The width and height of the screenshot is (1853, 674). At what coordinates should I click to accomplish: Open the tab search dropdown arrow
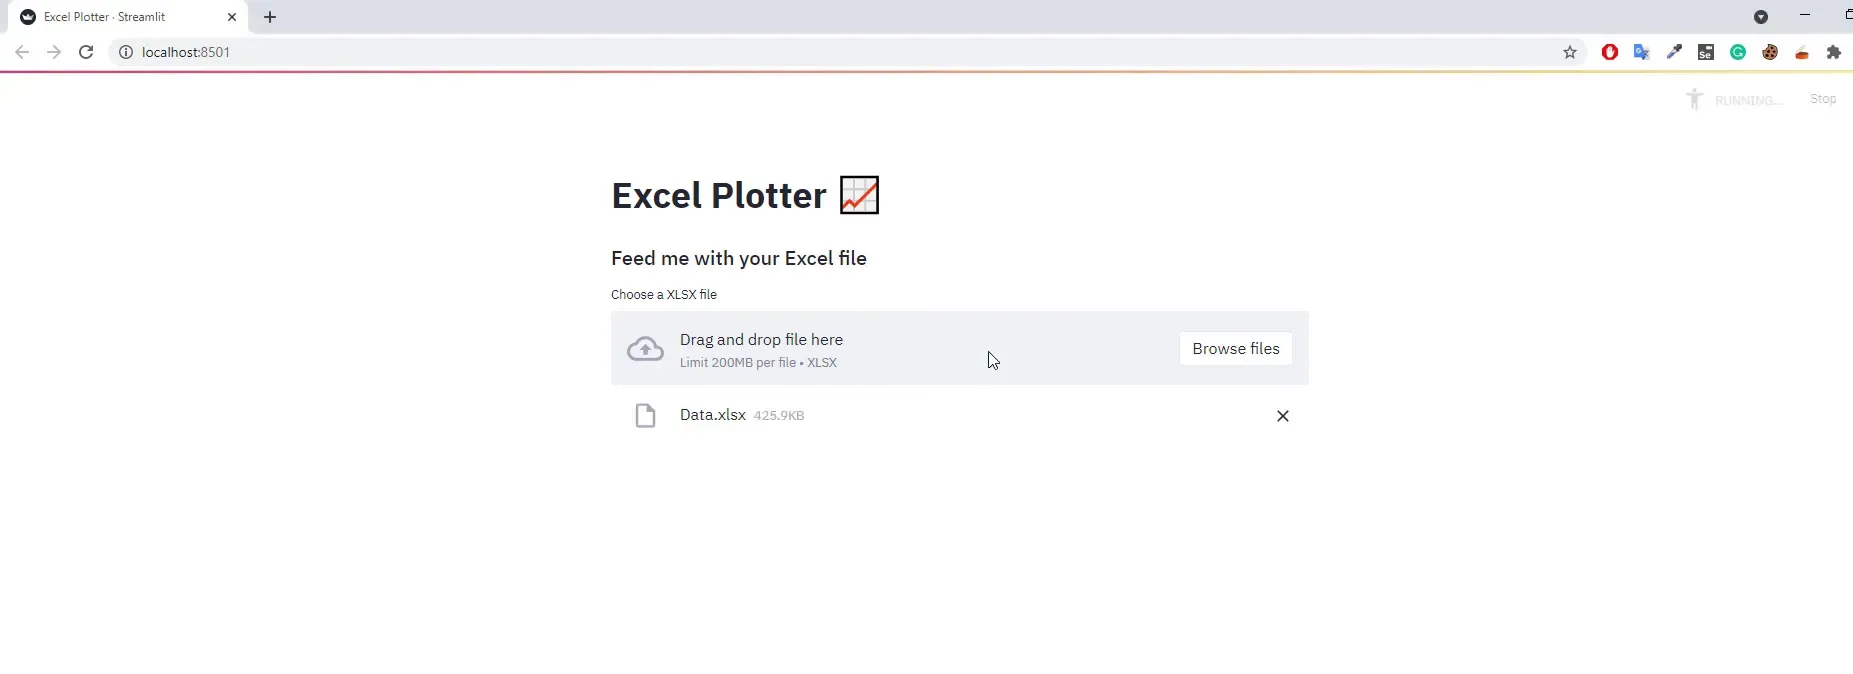click(x=1761, y=17)
